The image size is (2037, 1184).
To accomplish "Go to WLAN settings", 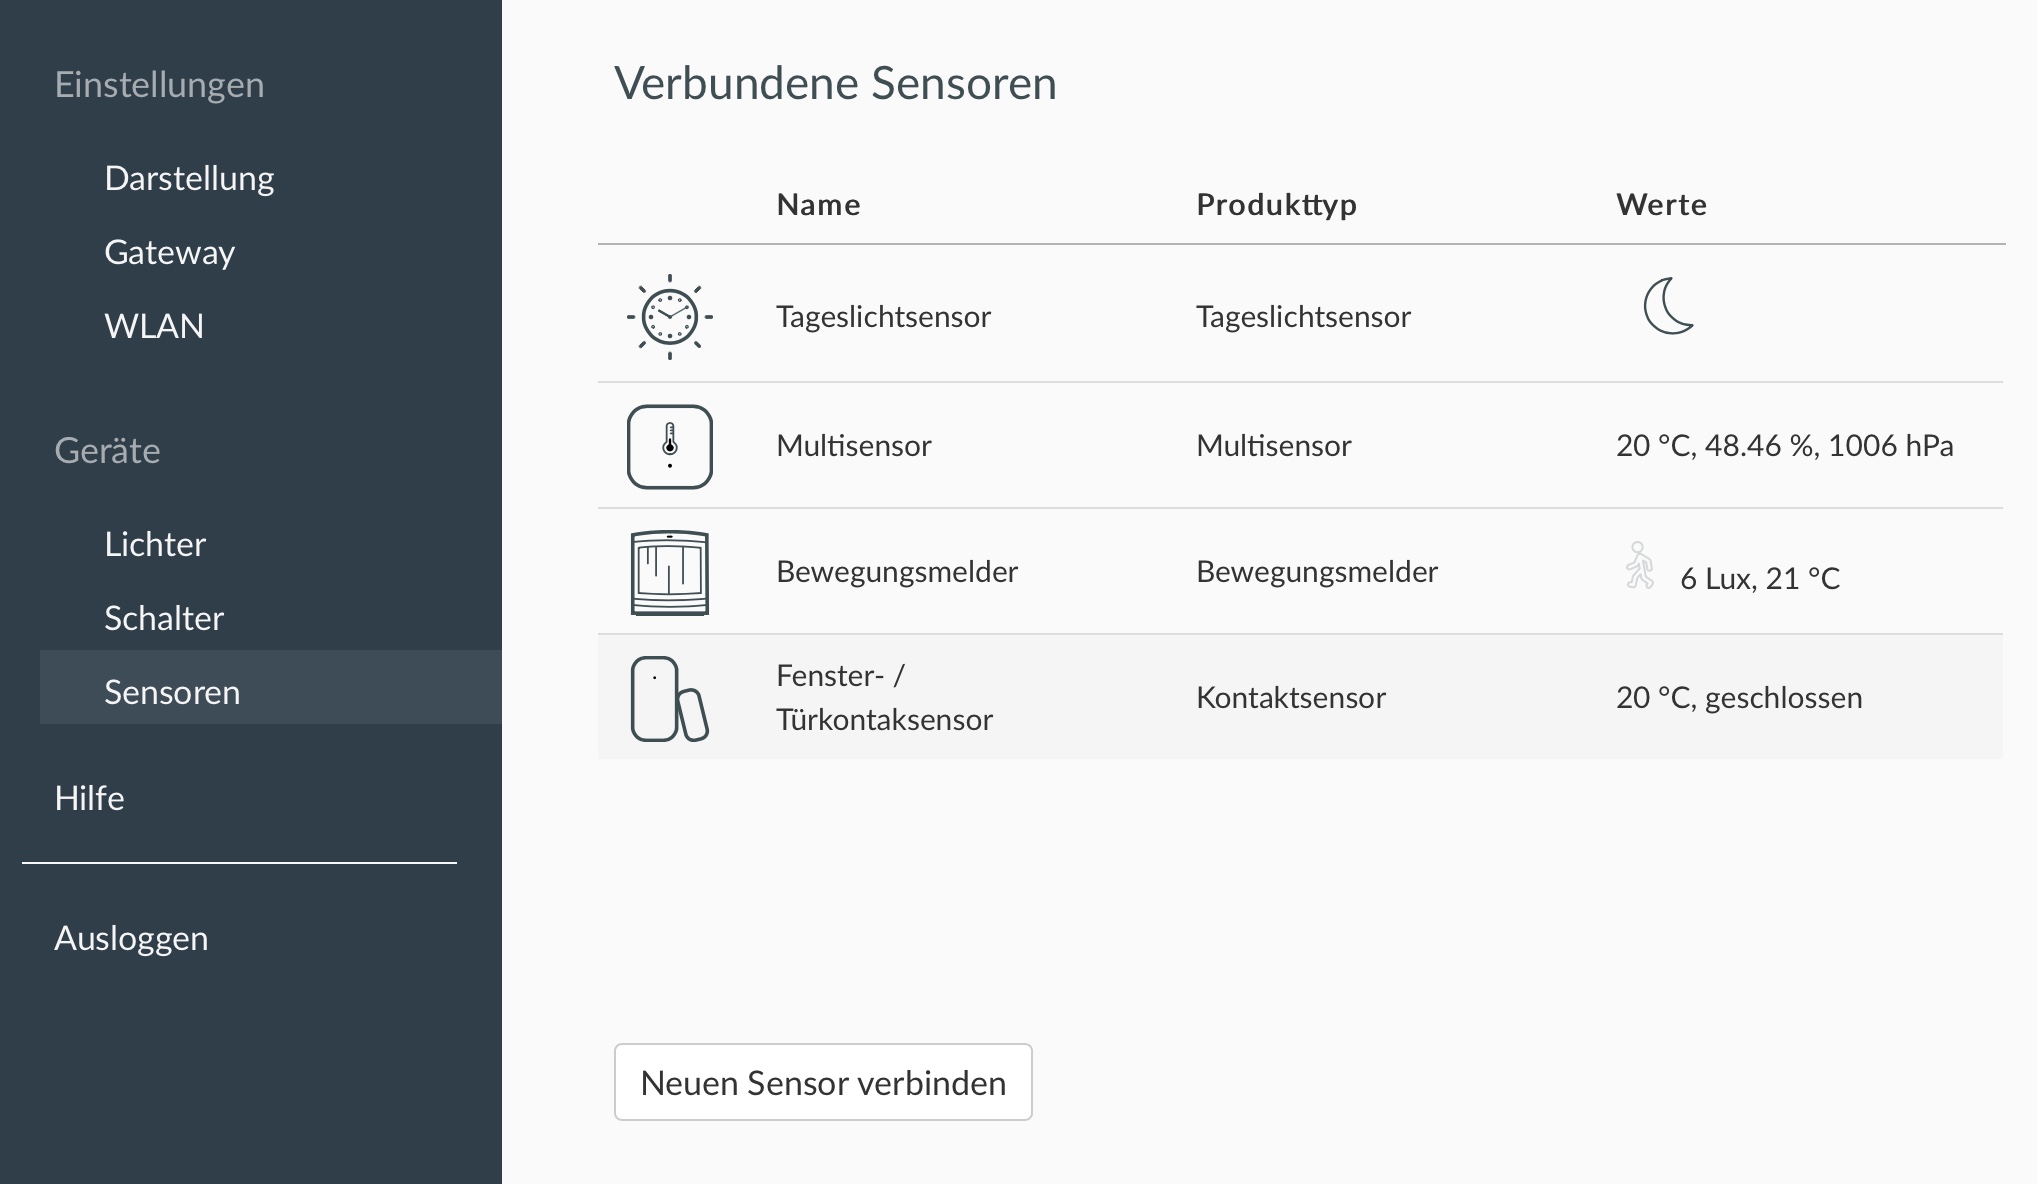I will tap(154, 326).
